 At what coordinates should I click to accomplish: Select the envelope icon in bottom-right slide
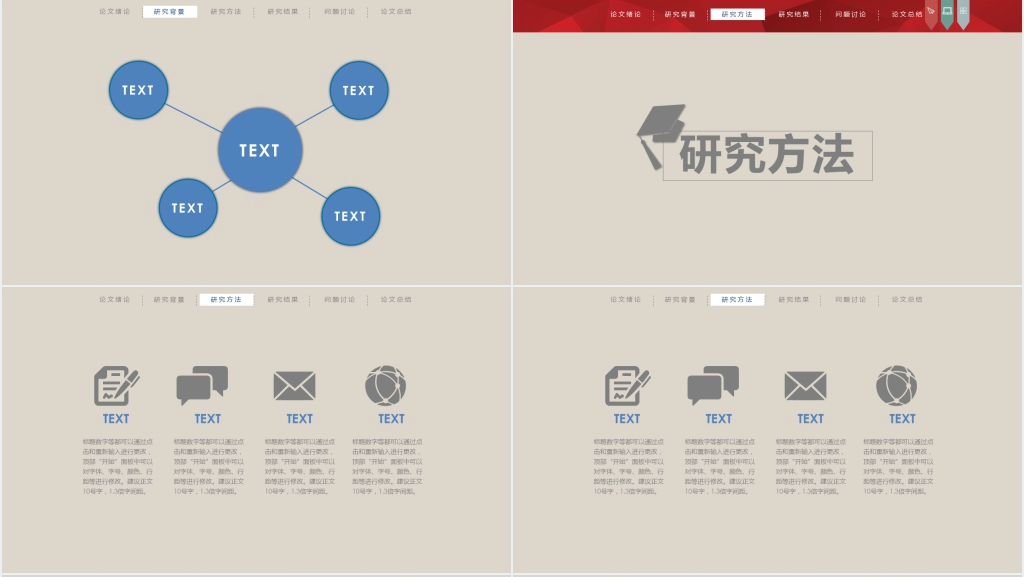[x=805, y=386]
